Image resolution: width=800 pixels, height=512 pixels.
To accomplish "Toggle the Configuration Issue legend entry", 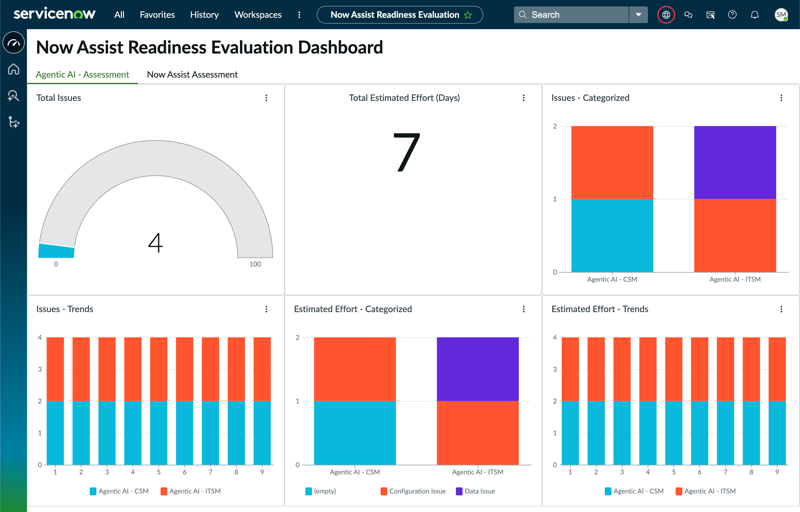I will pos(413,491).
